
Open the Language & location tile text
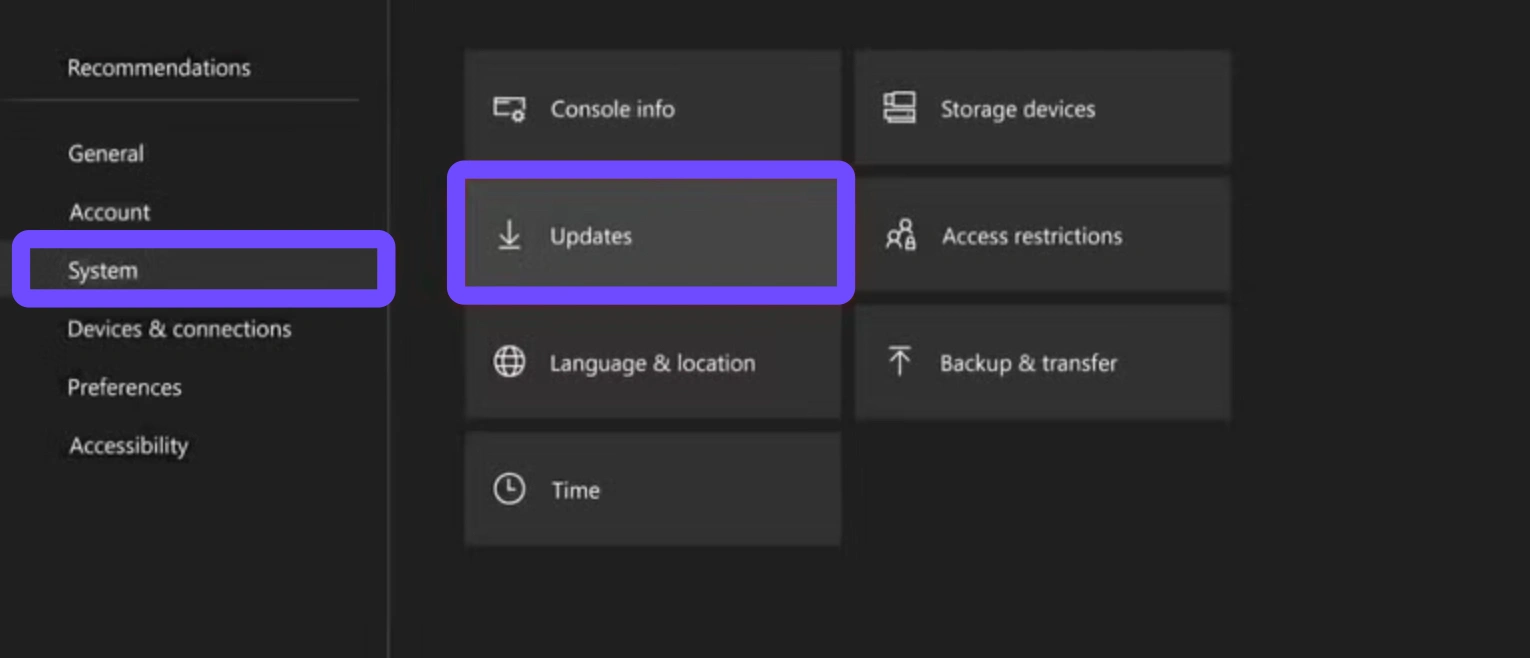[x=652, y=363]
